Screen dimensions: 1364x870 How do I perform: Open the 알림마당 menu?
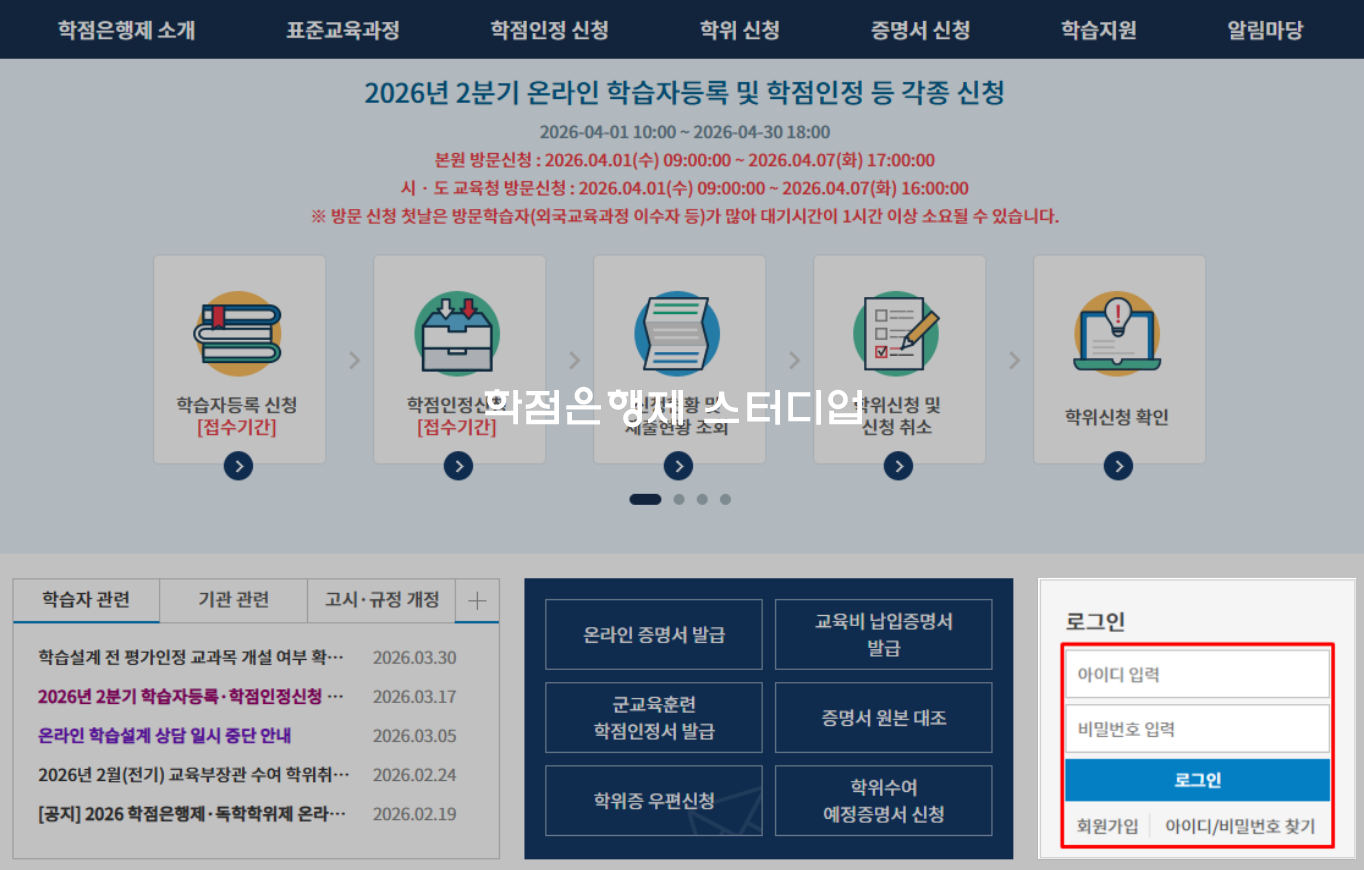pos(1265,30)
